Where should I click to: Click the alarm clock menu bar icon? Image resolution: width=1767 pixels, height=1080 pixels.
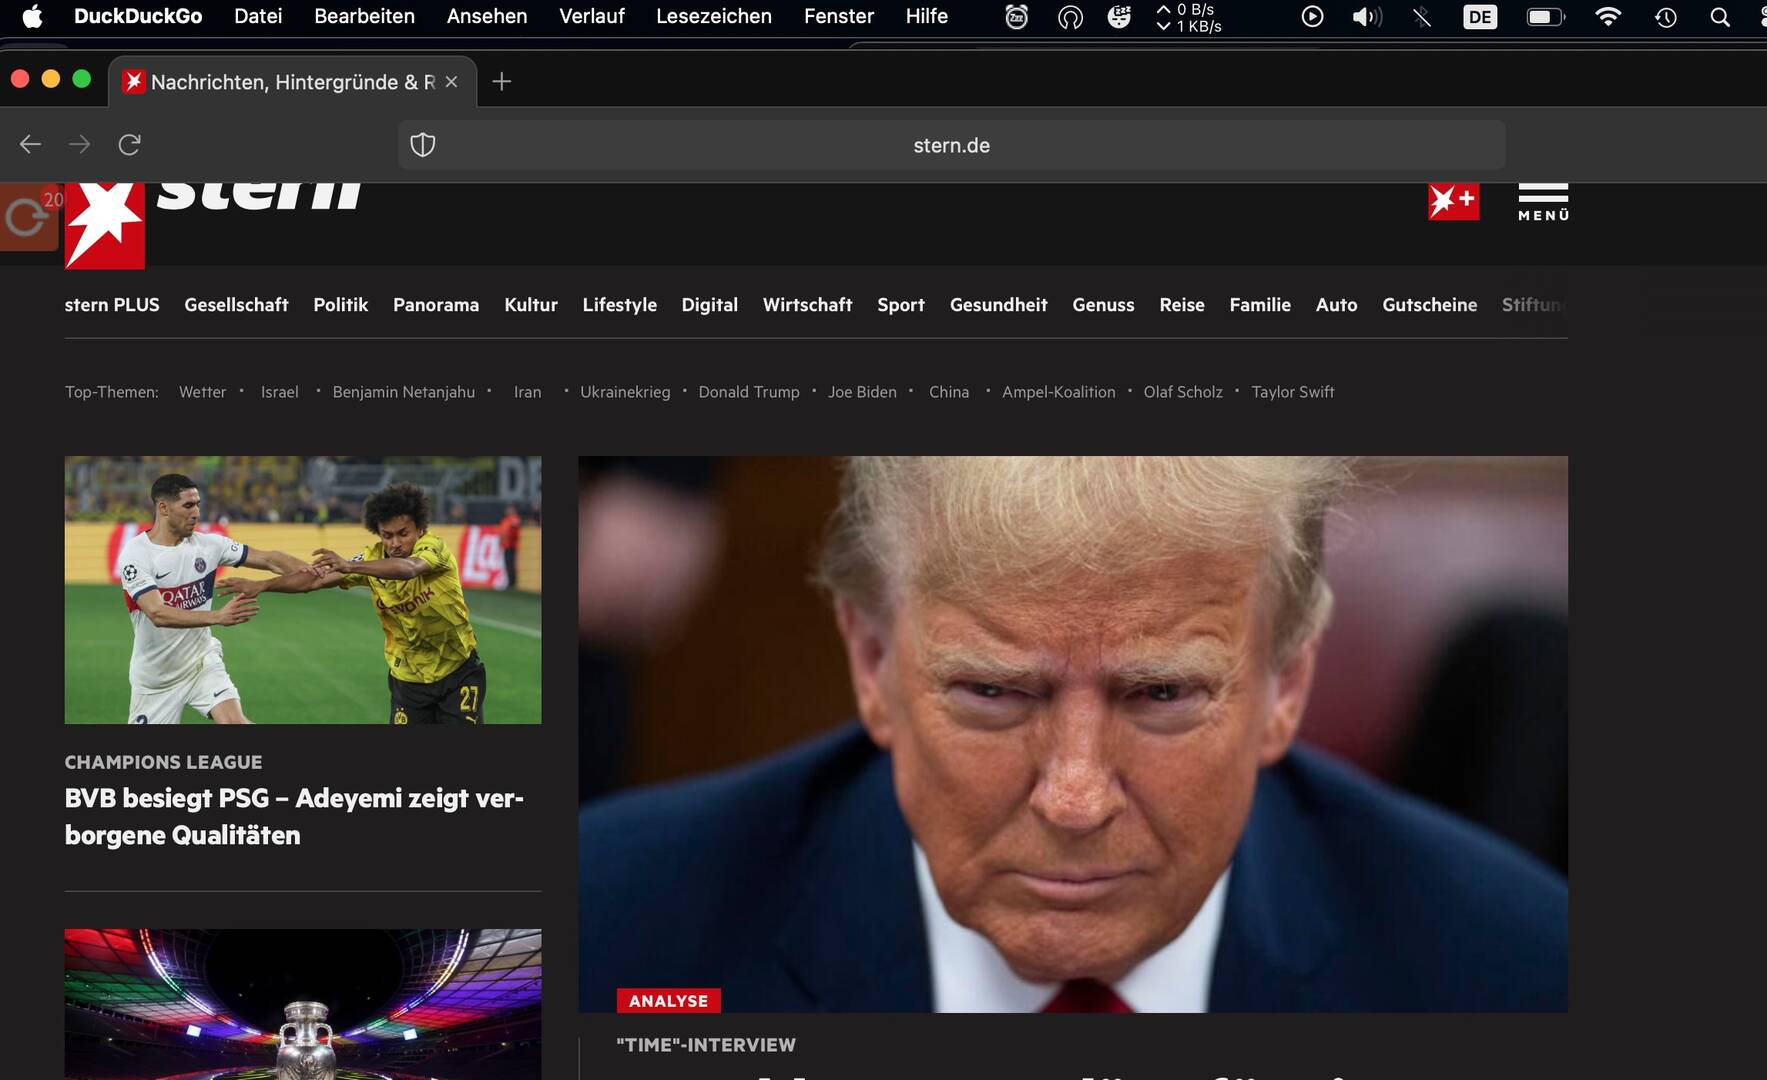(x=1016, y=17)
